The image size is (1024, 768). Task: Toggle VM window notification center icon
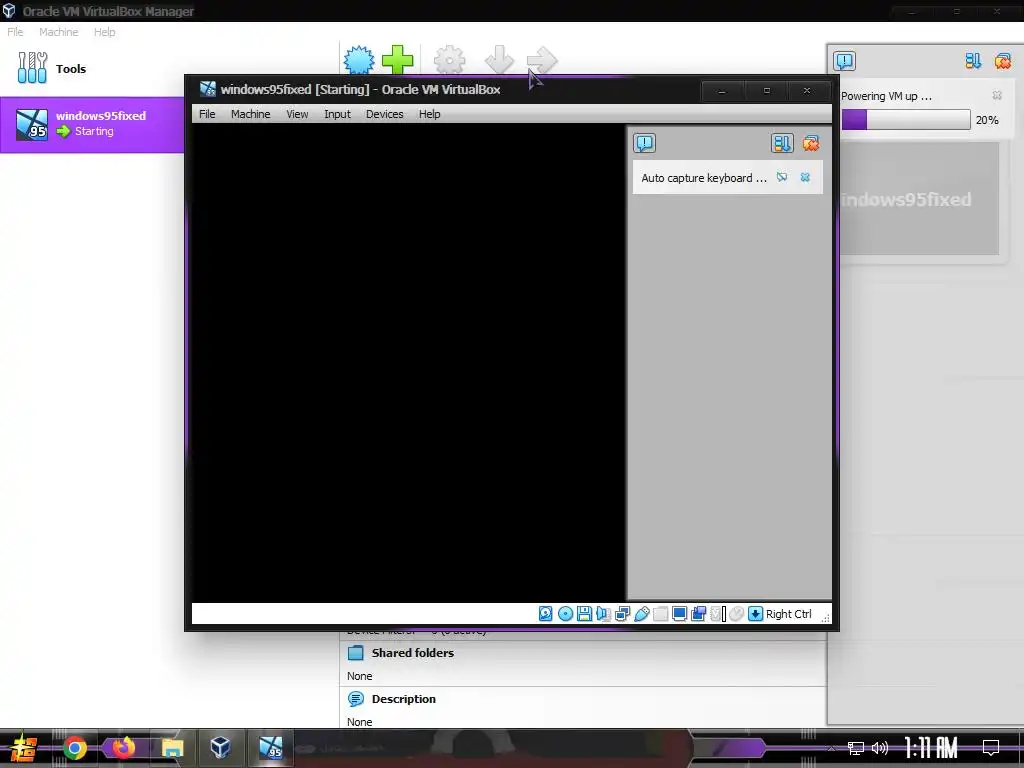click(645, 143)
